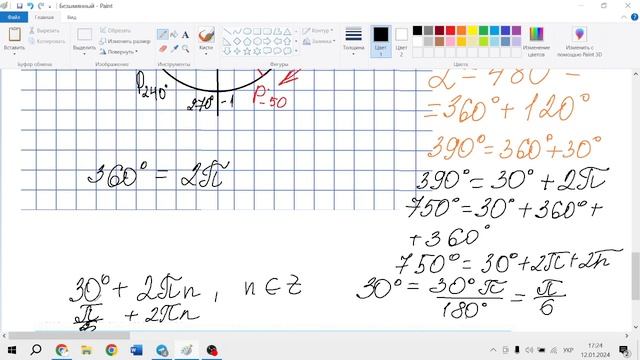
Task: Open the Customize Quick Access Toolbar arrow
Action: [50, 6]
